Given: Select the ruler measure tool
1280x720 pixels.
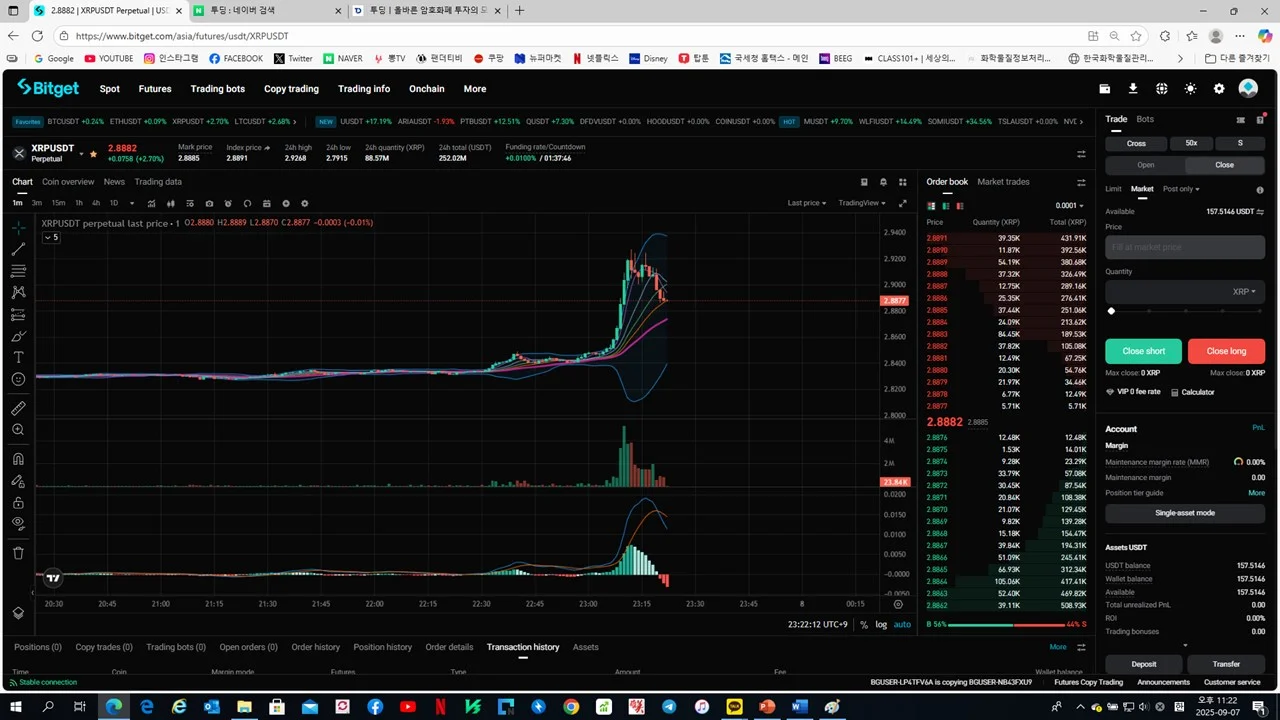Looking at the screenshot, I should pyautogui.click(x=18, y=409).
